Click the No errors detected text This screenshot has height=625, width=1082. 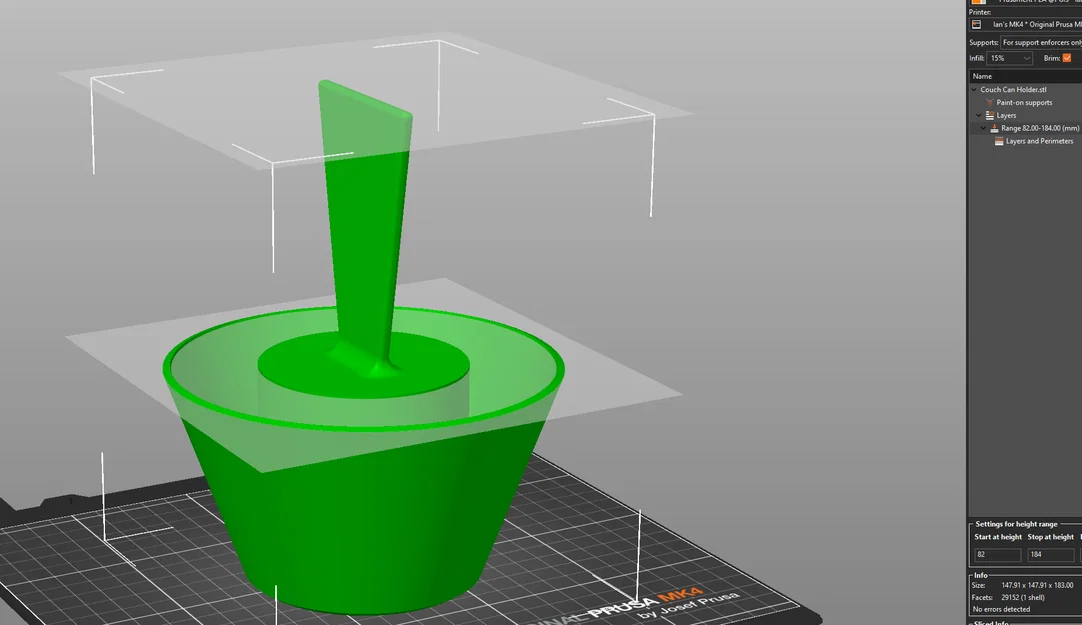tap(1001, 609)
